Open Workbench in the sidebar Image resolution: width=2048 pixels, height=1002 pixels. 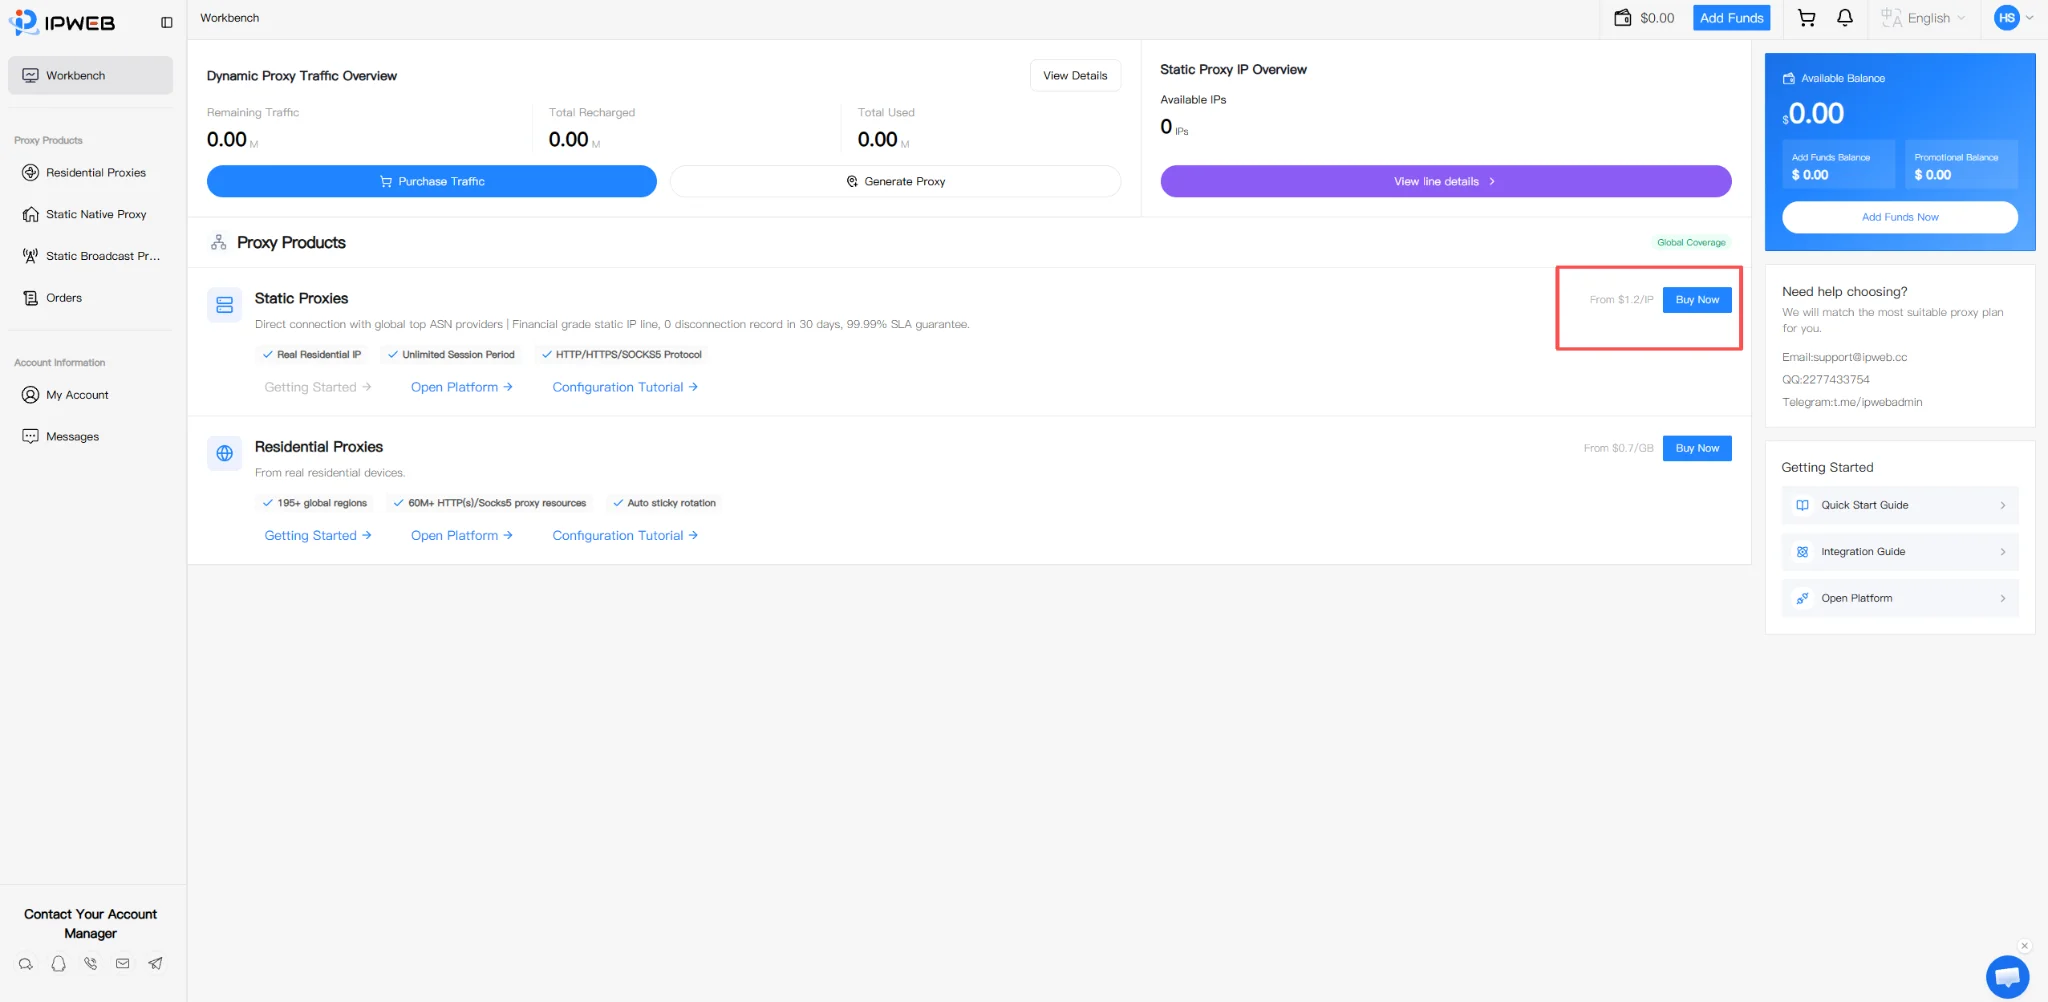pos(90,75)
